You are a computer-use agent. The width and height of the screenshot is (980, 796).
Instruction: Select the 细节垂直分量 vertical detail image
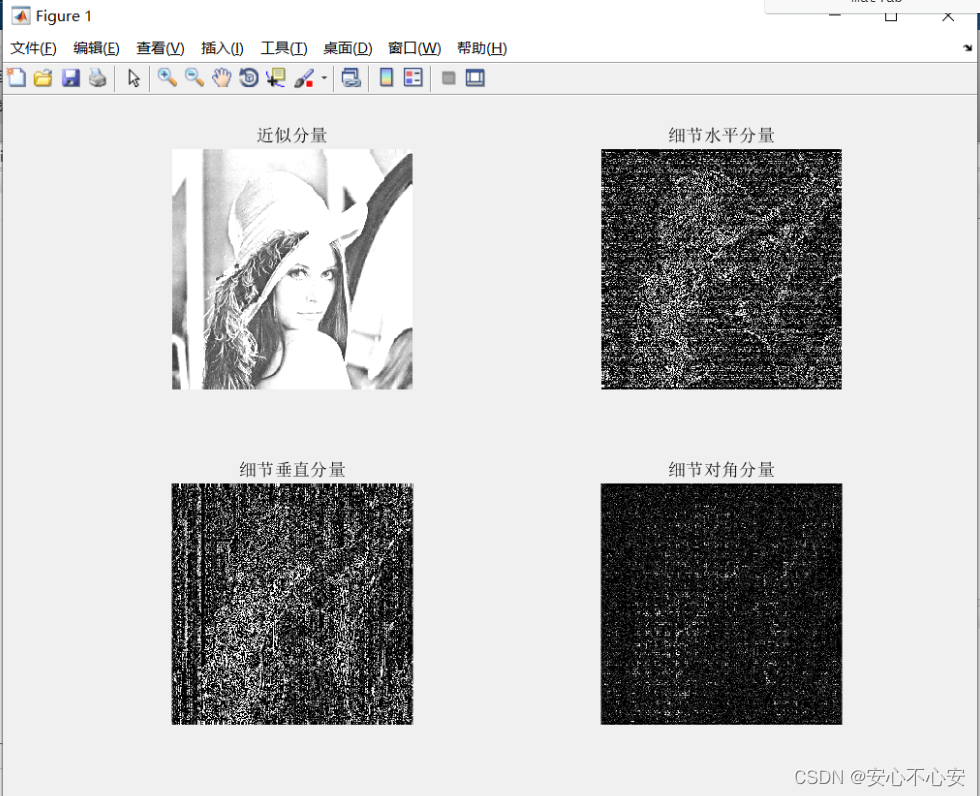coord(292,604)
